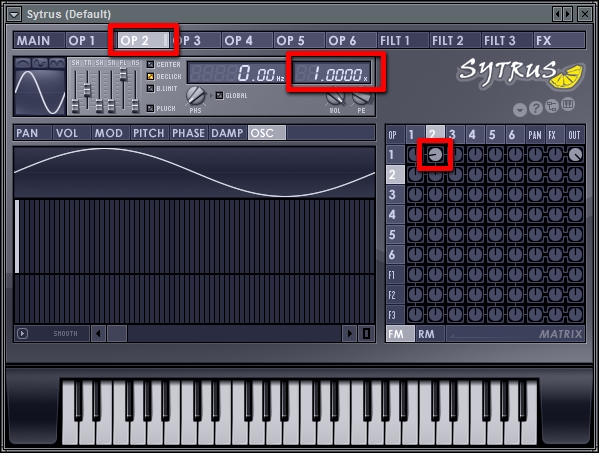Image resolution: width=599 pixels, height=453 pixels.
Task: Click the harmonic scrollbar left arrow
Action: [98, 333]
